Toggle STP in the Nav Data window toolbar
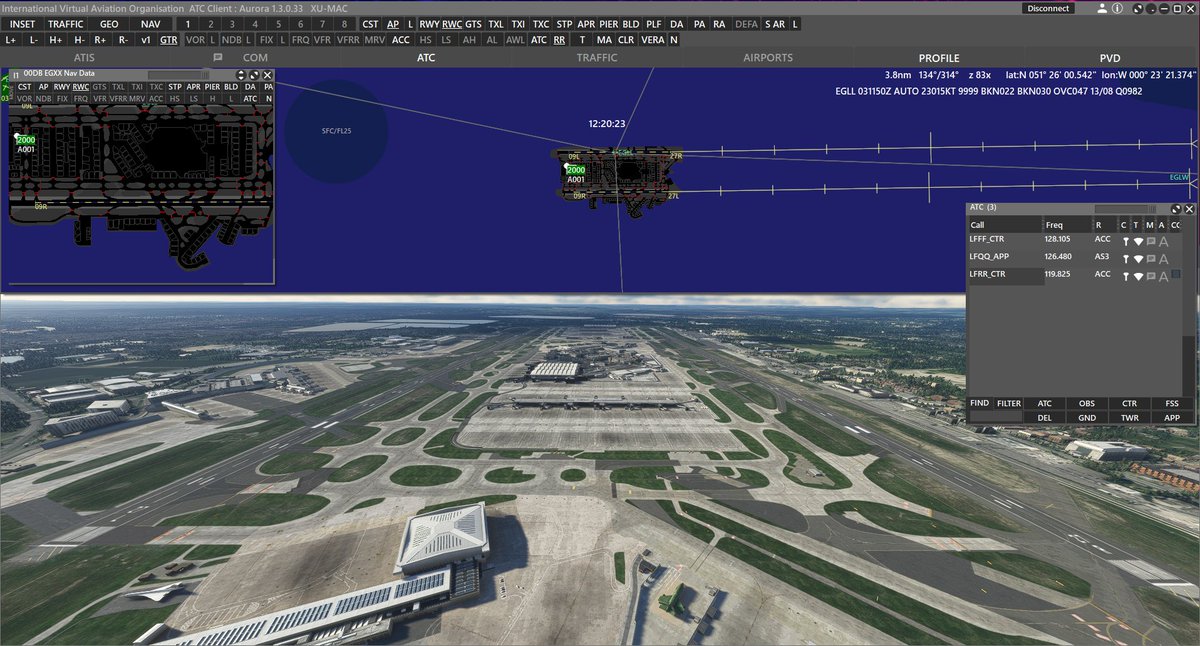The image size is (1200, 646). click(x=175, y=87)
